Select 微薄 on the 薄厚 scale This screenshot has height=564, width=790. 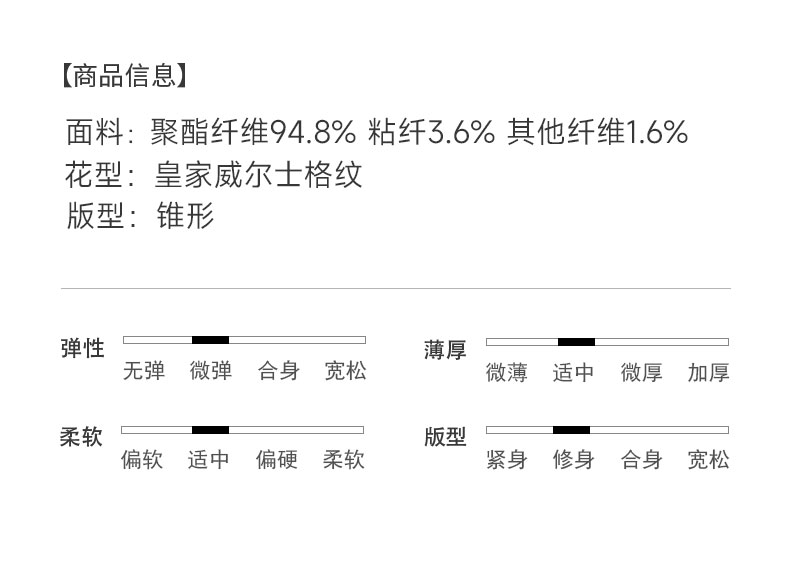pyautogui.click(x=506, y=373)
